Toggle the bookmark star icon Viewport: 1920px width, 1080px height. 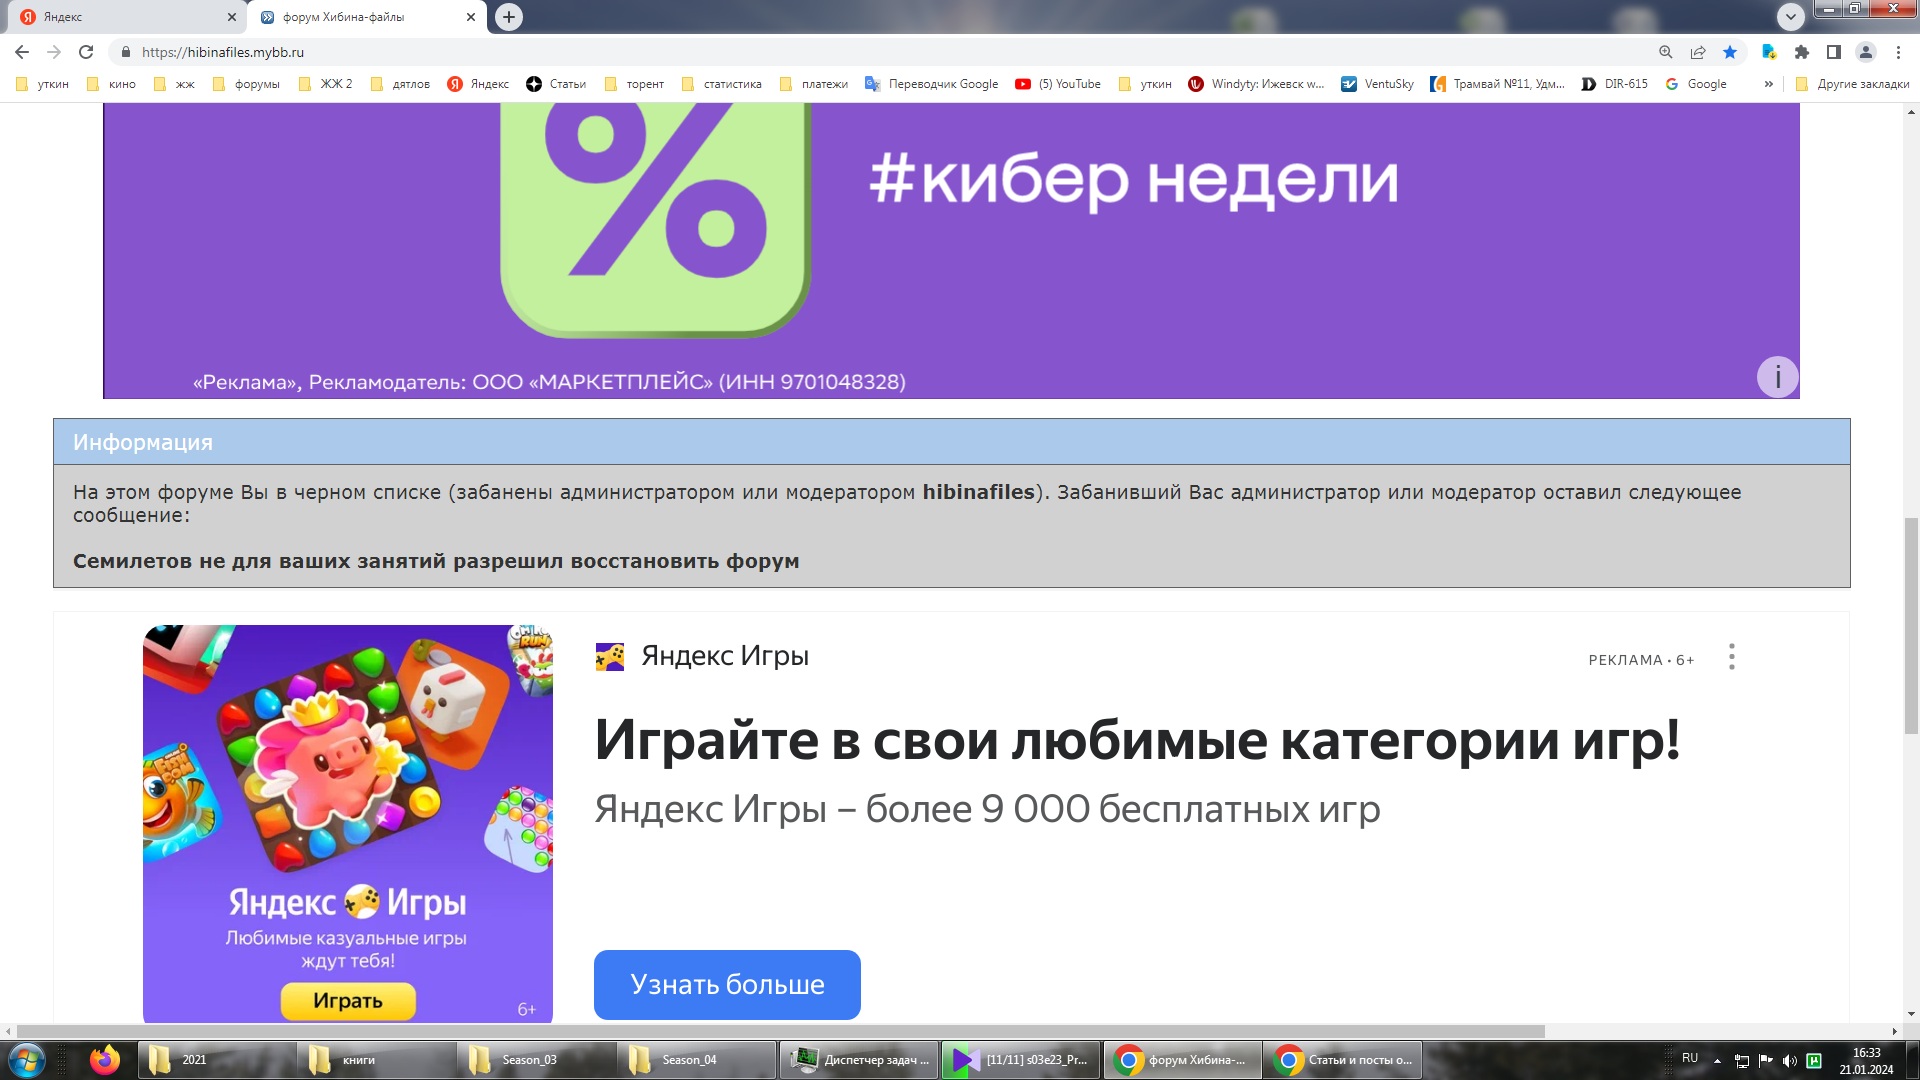pos(1730,52)
